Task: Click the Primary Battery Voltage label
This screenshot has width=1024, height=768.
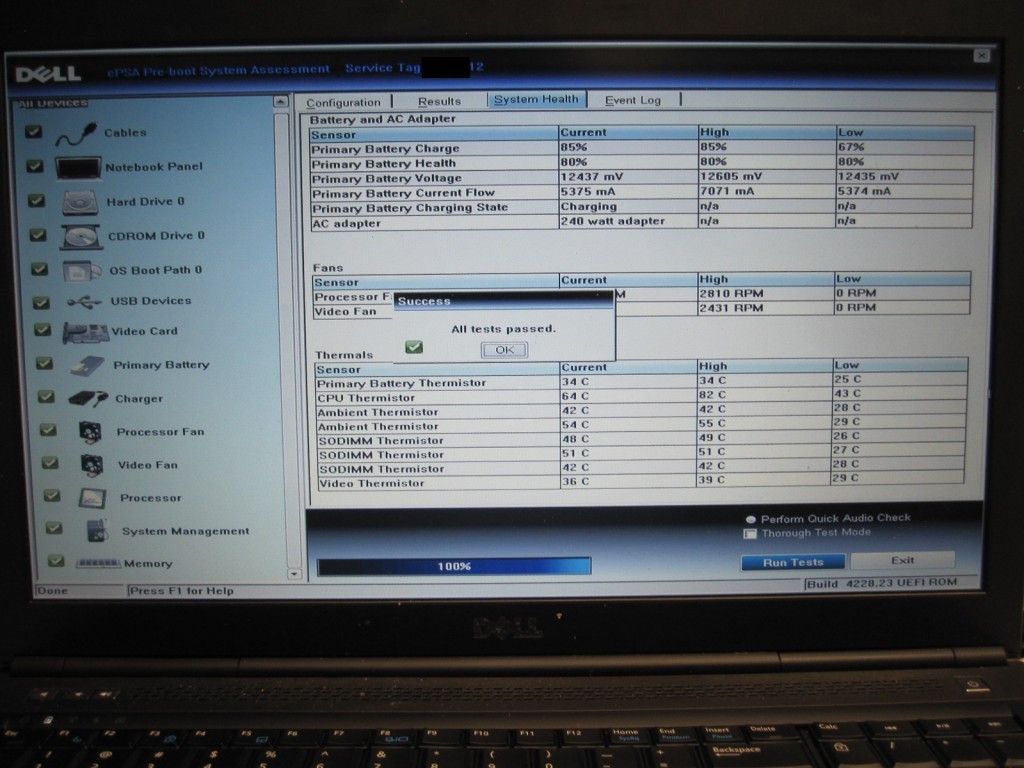Action: pos(387,179)
